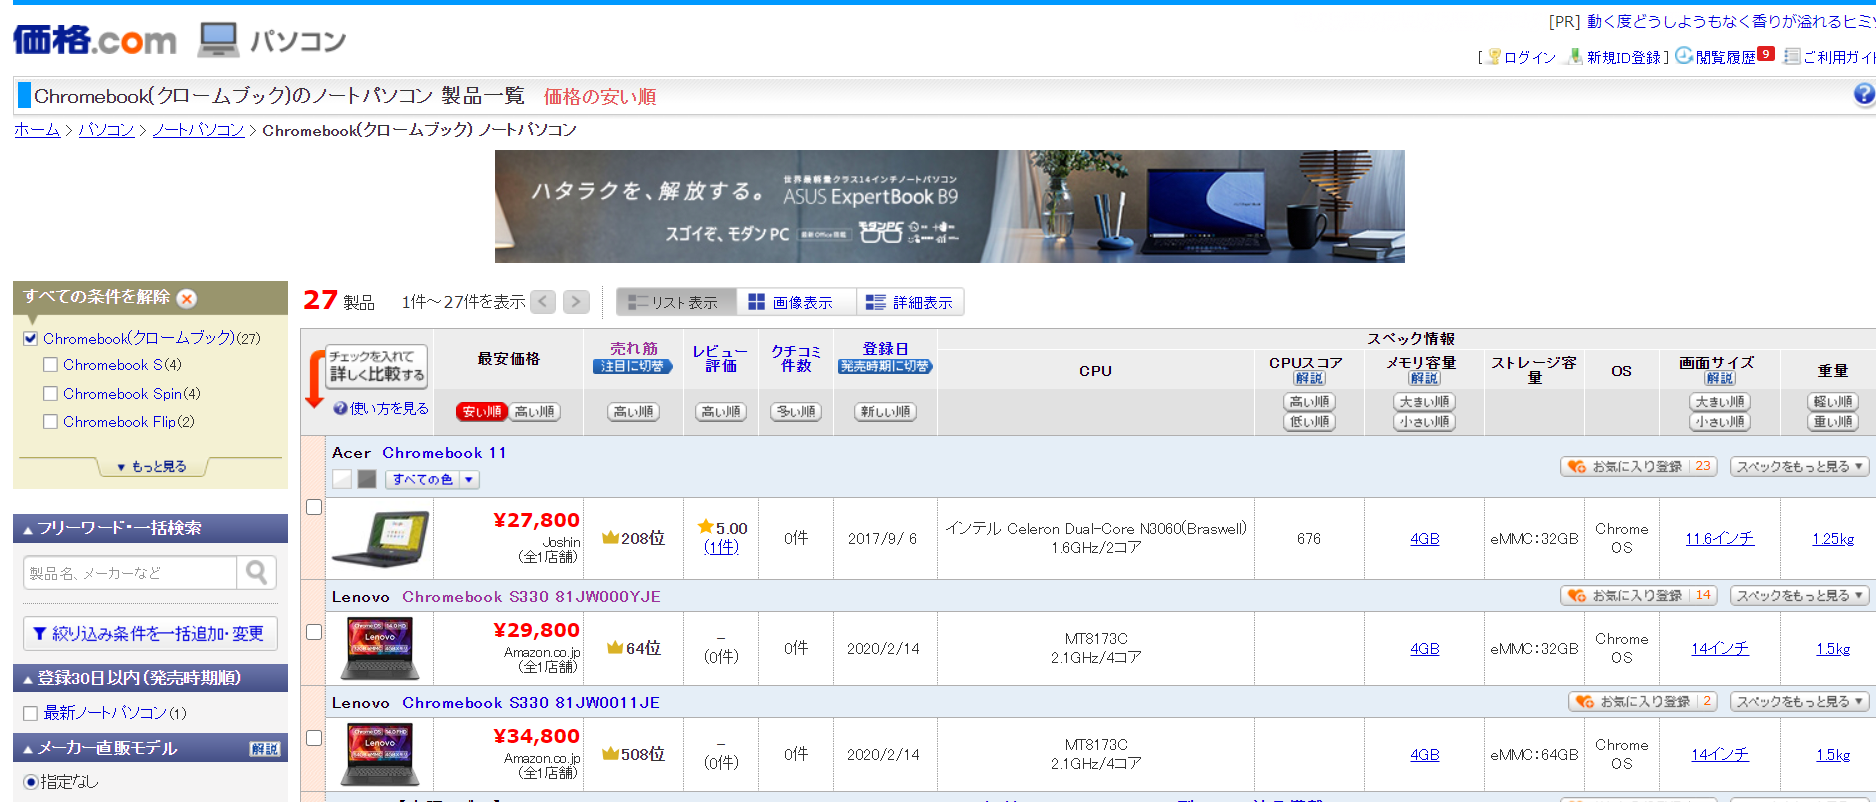Screen dimensions: 1876x802
Task: Collapse フリーワード・一括検索 section
Action: [150, 528]
